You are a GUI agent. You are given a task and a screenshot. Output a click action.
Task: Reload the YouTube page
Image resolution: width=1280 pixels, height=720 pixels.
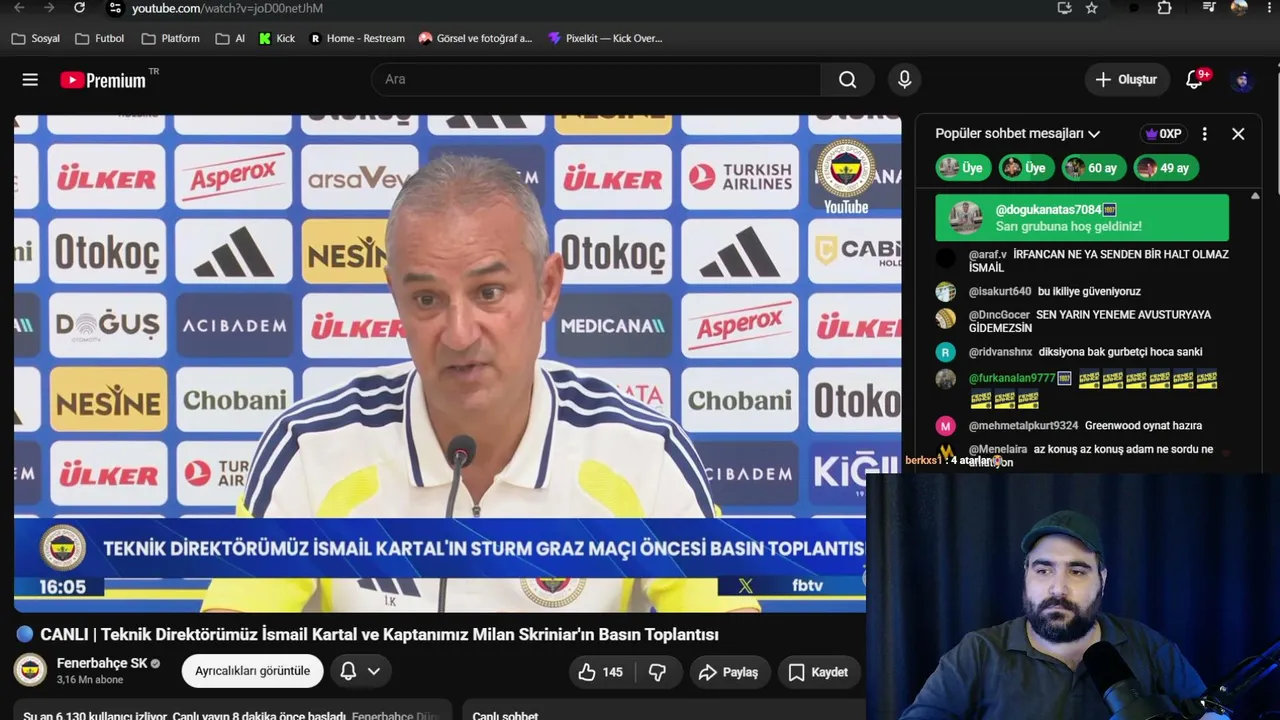[79, 8]
